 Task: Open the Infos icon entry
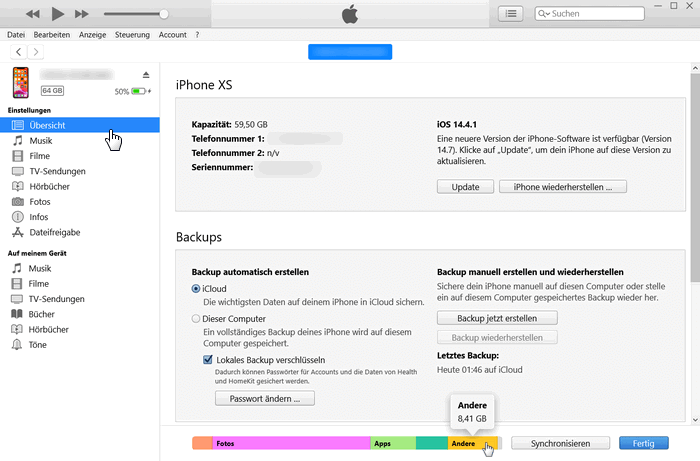[79, 217]
